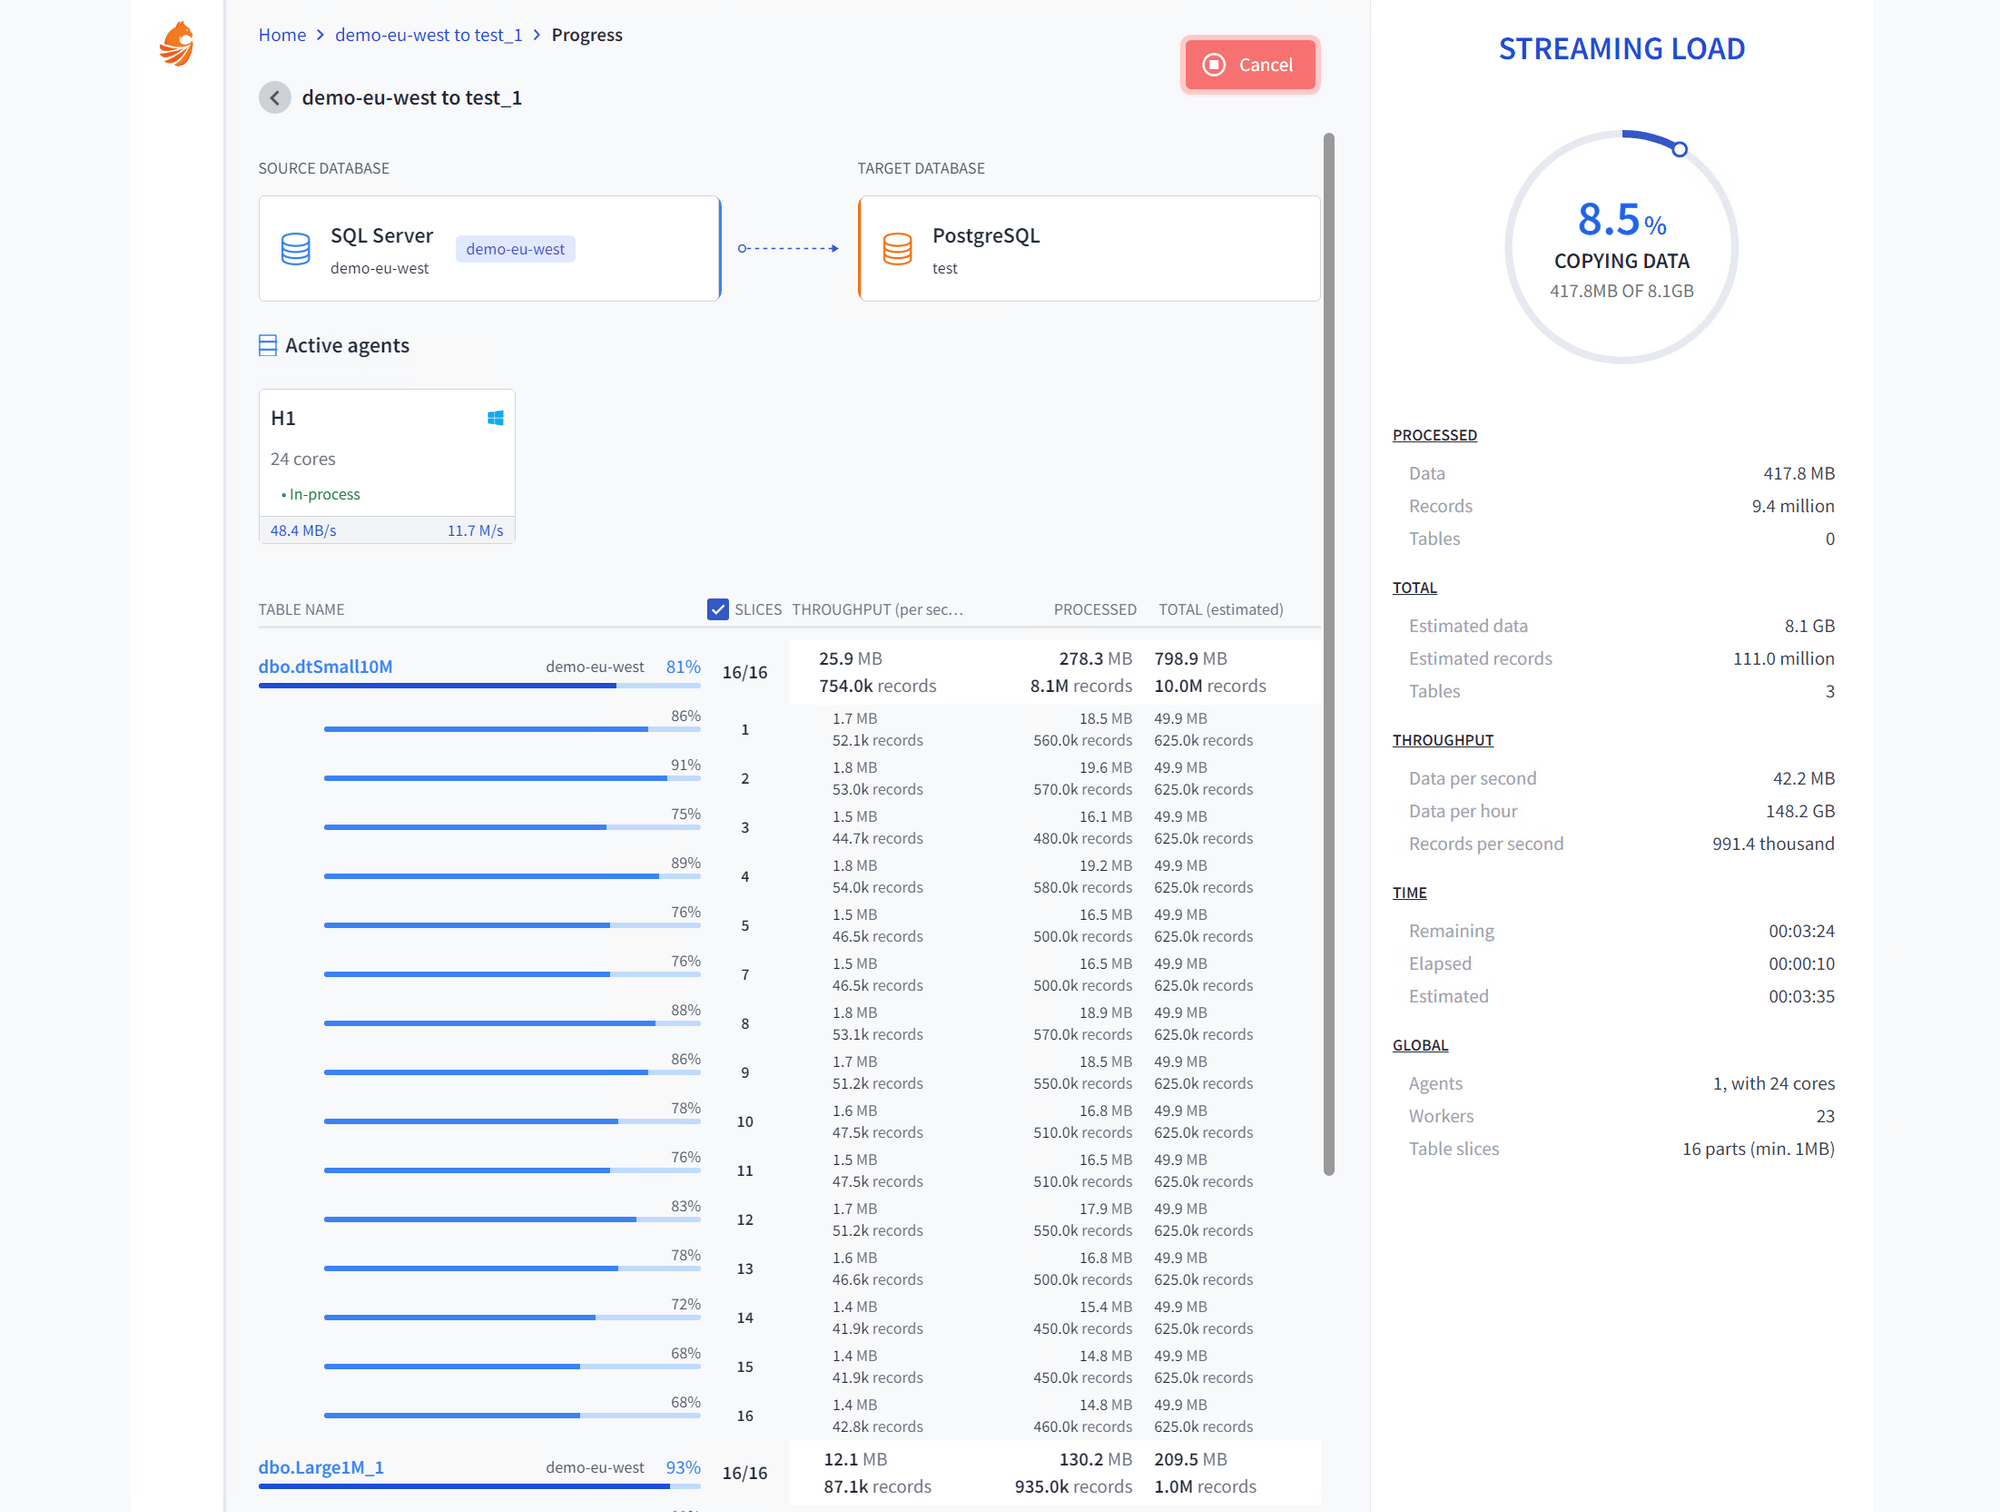Click the progress ring handle dot
This screenshot has height=1512, width=2000.
(1680, 150)
